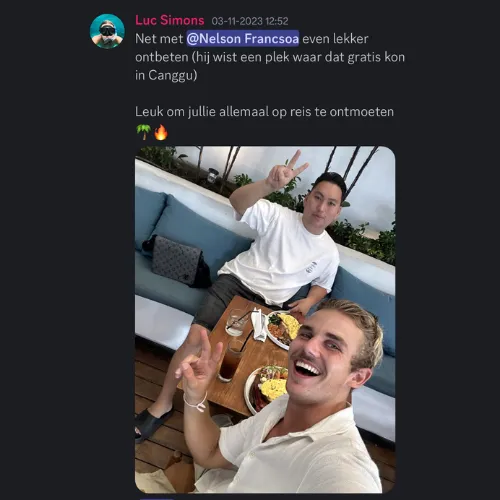Click the palm tree emoji

(x=143, y=132)
